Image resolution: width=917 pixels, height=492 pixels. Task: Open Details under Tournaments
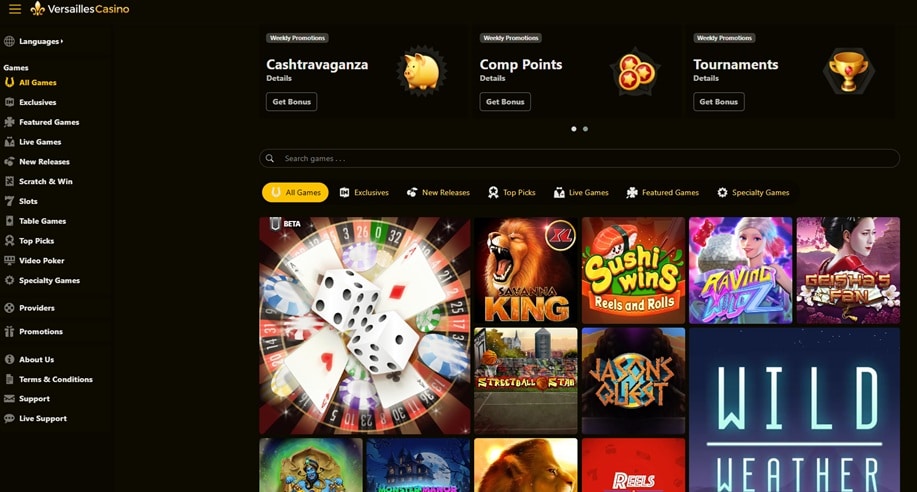click(x=706, y=78)
